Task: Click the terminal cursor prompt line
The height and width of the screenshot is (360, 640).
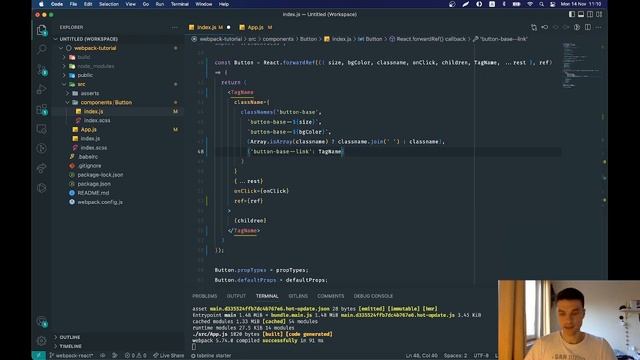Action: pos(194,347)
